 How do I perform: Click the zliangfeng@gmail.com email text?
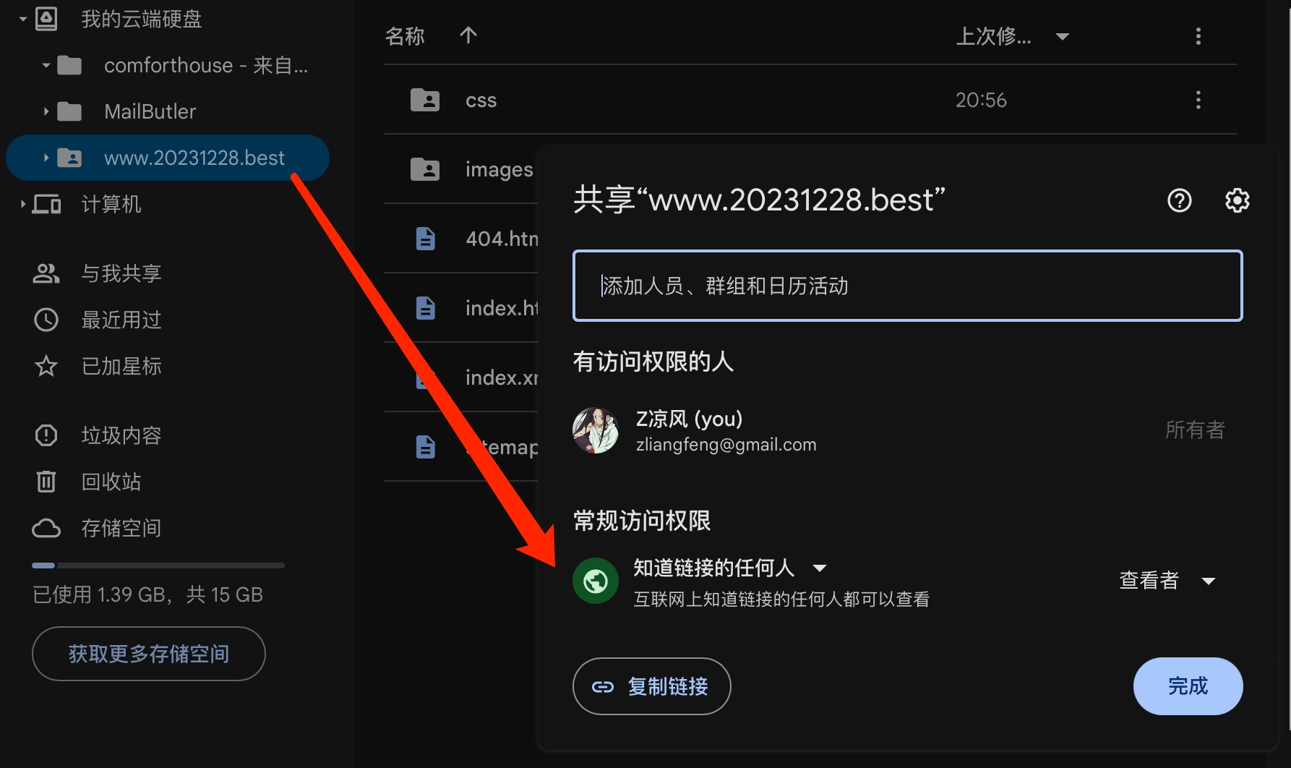point(726,445)
